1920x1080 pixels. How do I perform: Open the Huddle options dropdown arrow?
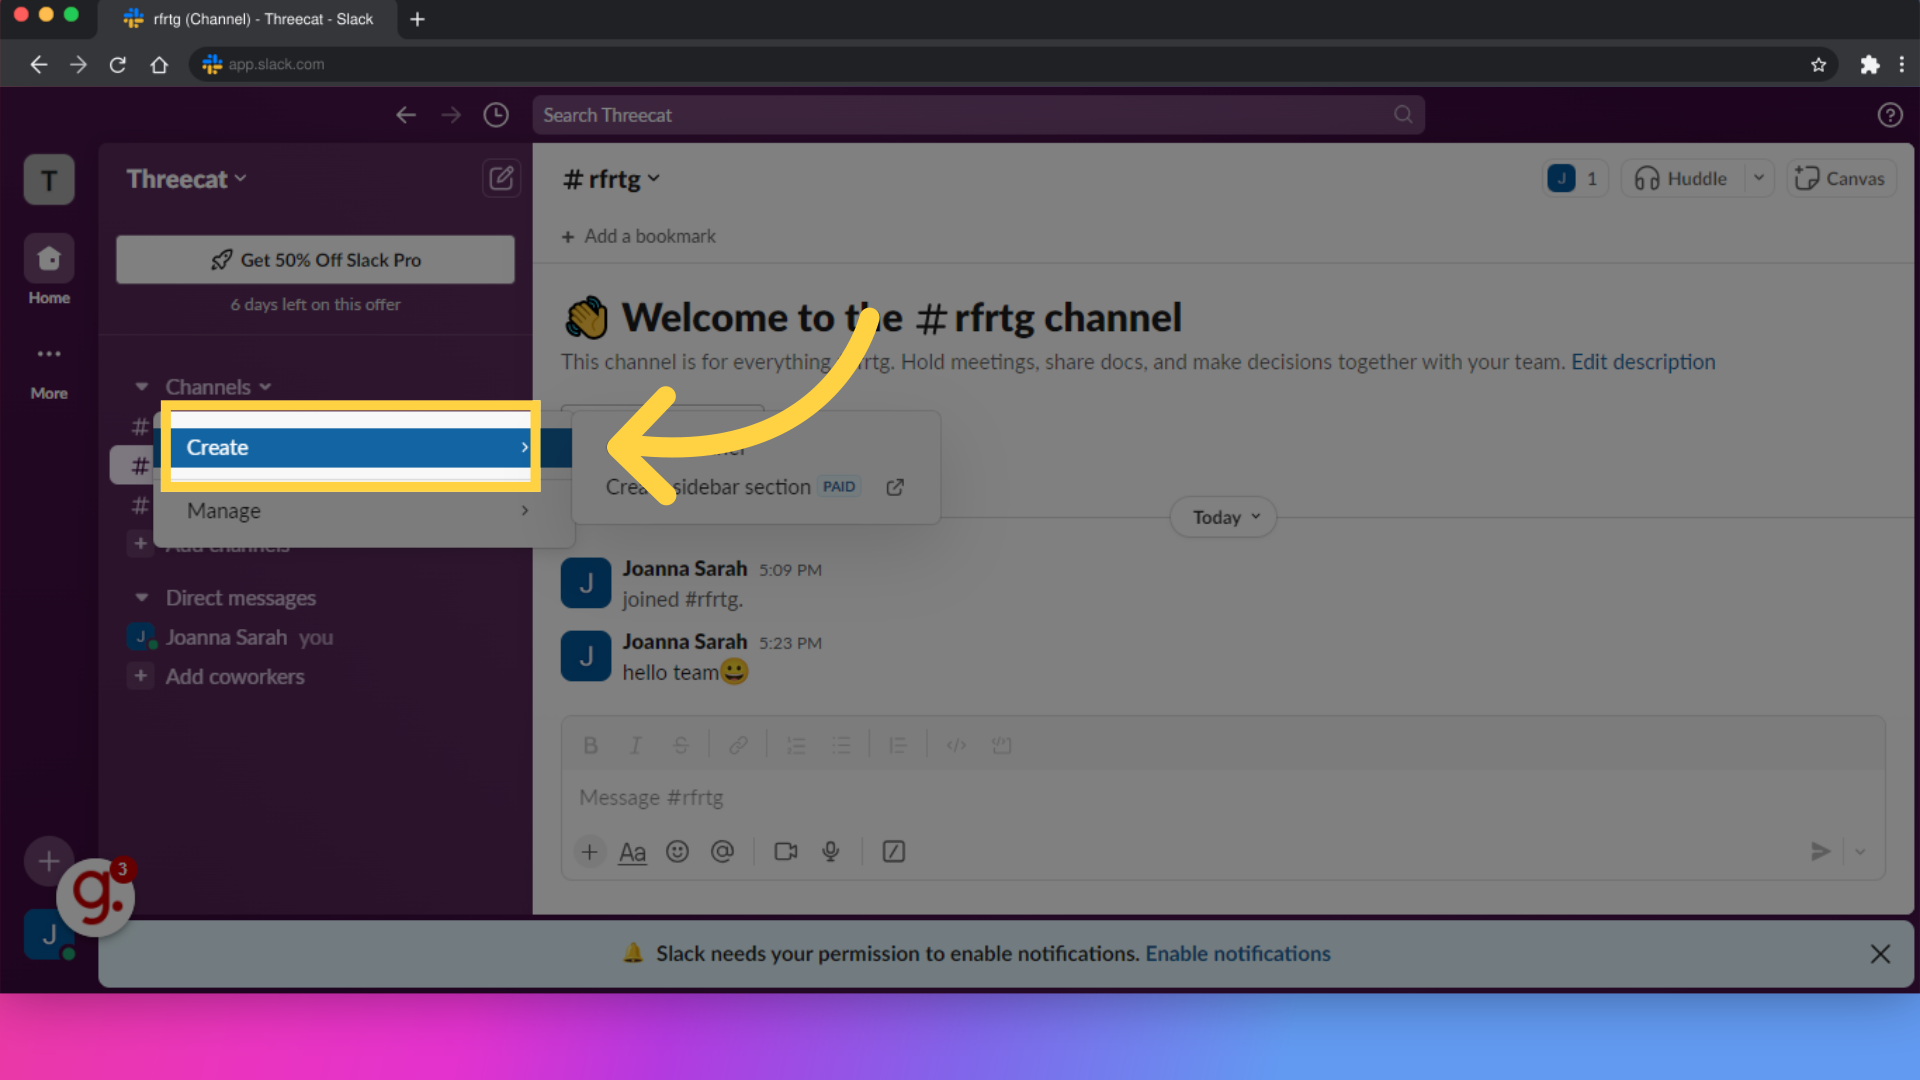click(1758, 179)
